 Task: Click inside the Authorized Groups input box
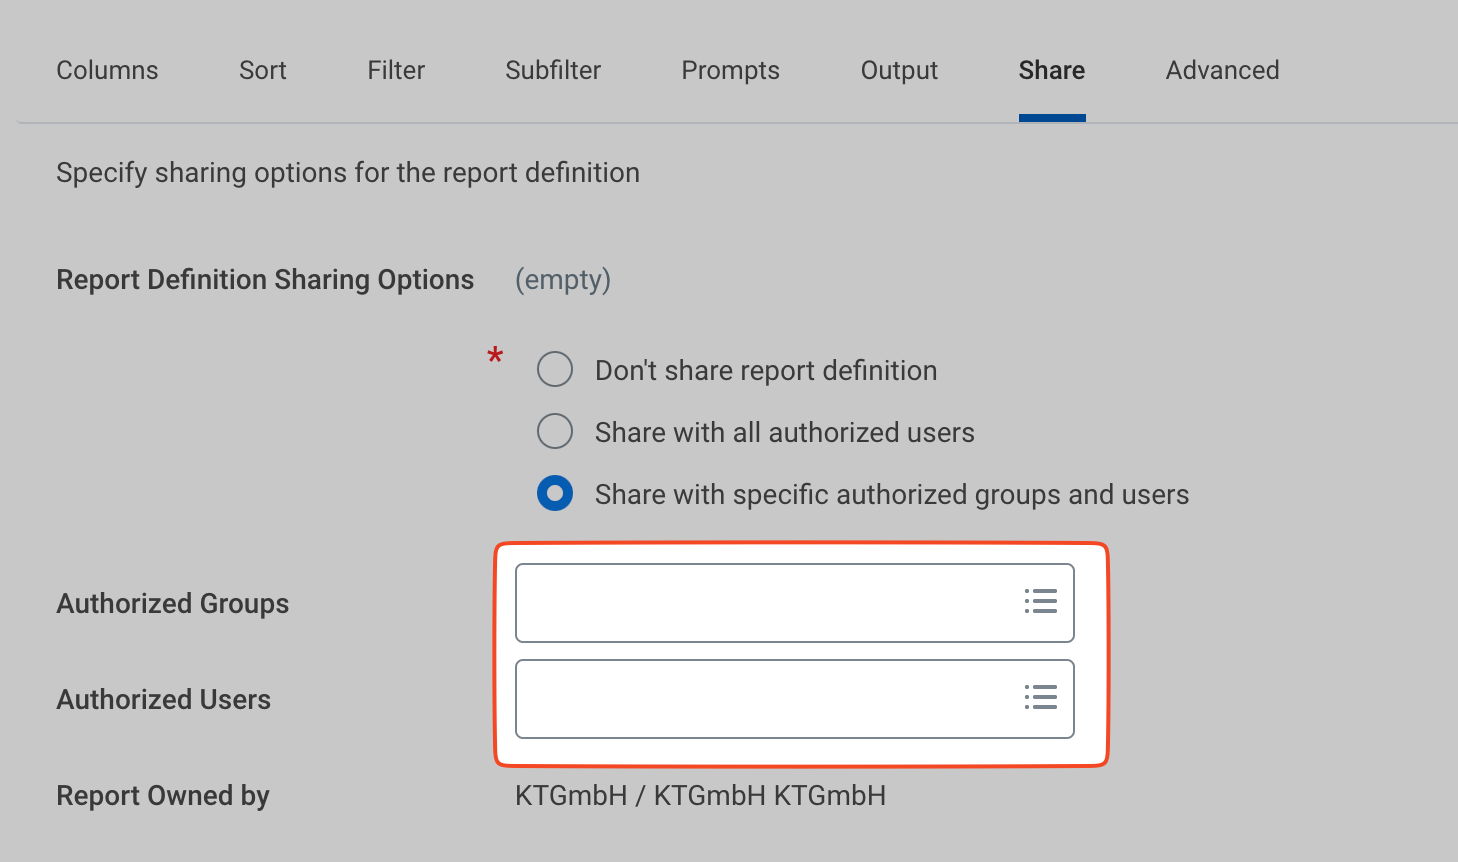(760, 603)
